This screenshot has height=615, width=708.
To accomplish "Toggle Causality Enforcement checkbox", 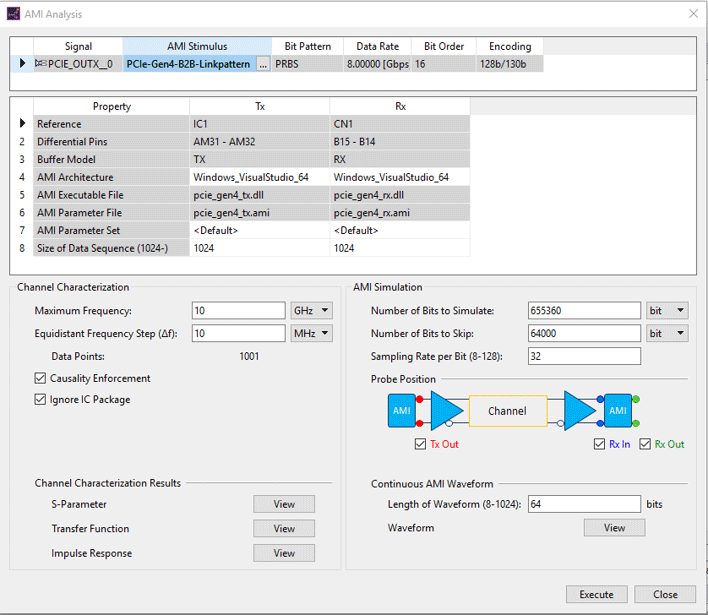I will 40,378.
